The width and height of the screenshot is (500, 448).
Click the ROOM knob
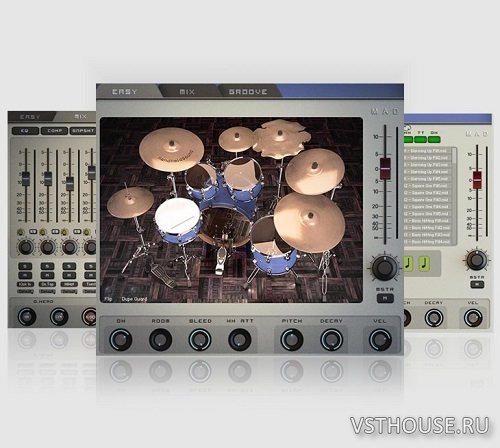pos(160,340)
